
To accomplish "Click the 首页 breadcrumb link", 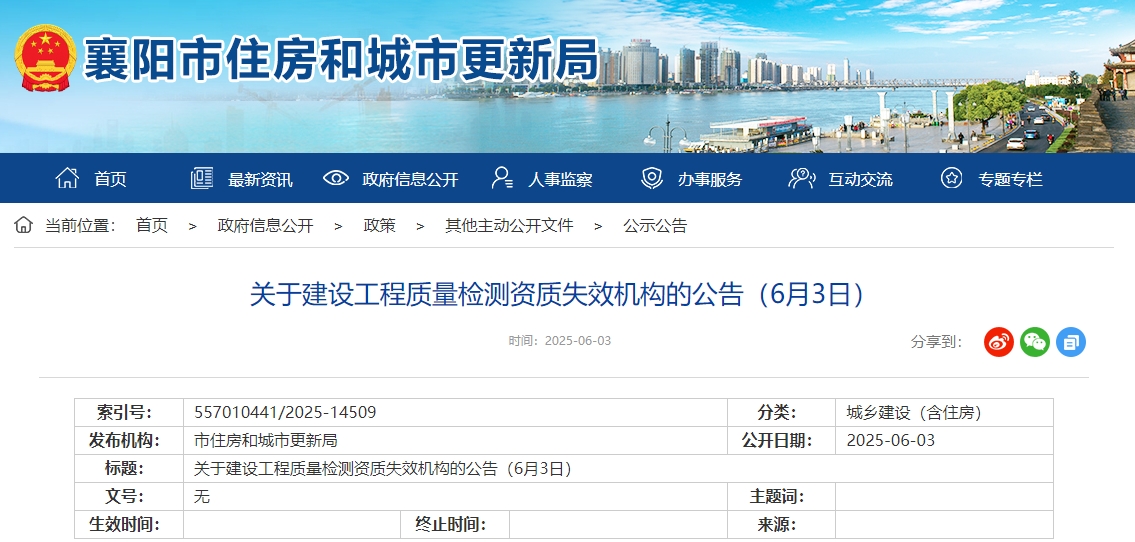I will coord(152,226).
